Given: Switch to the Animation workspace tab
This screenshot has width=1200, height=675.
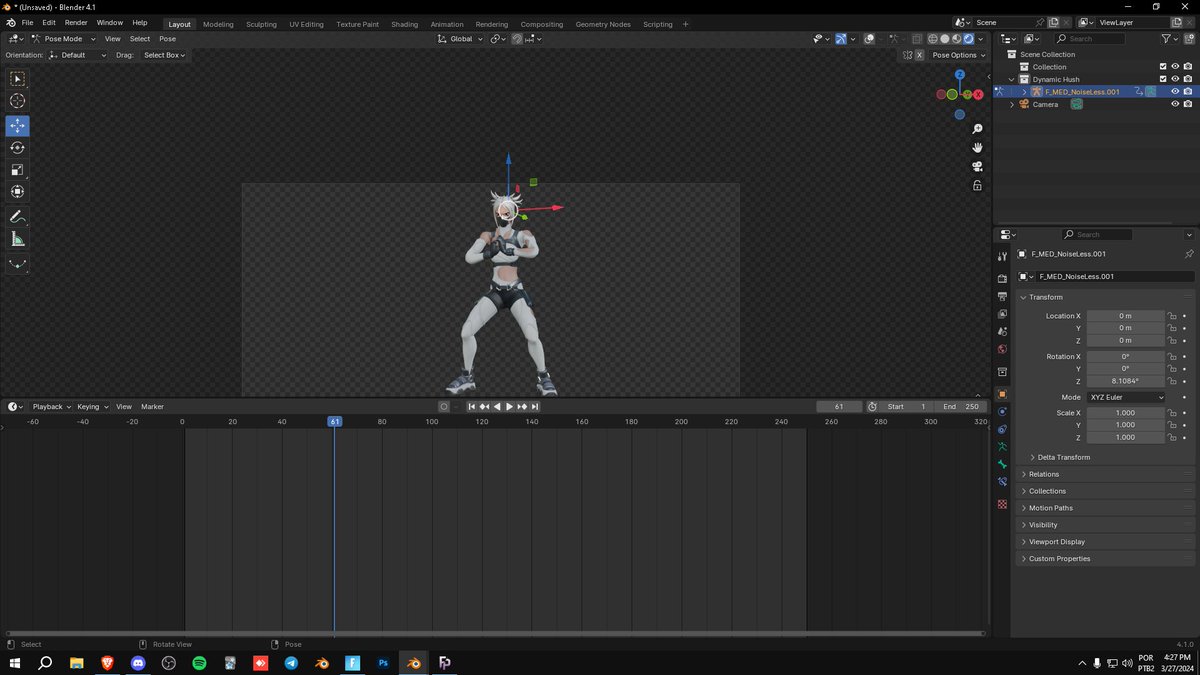Looking at the screenshot, I should click(447, 24).
